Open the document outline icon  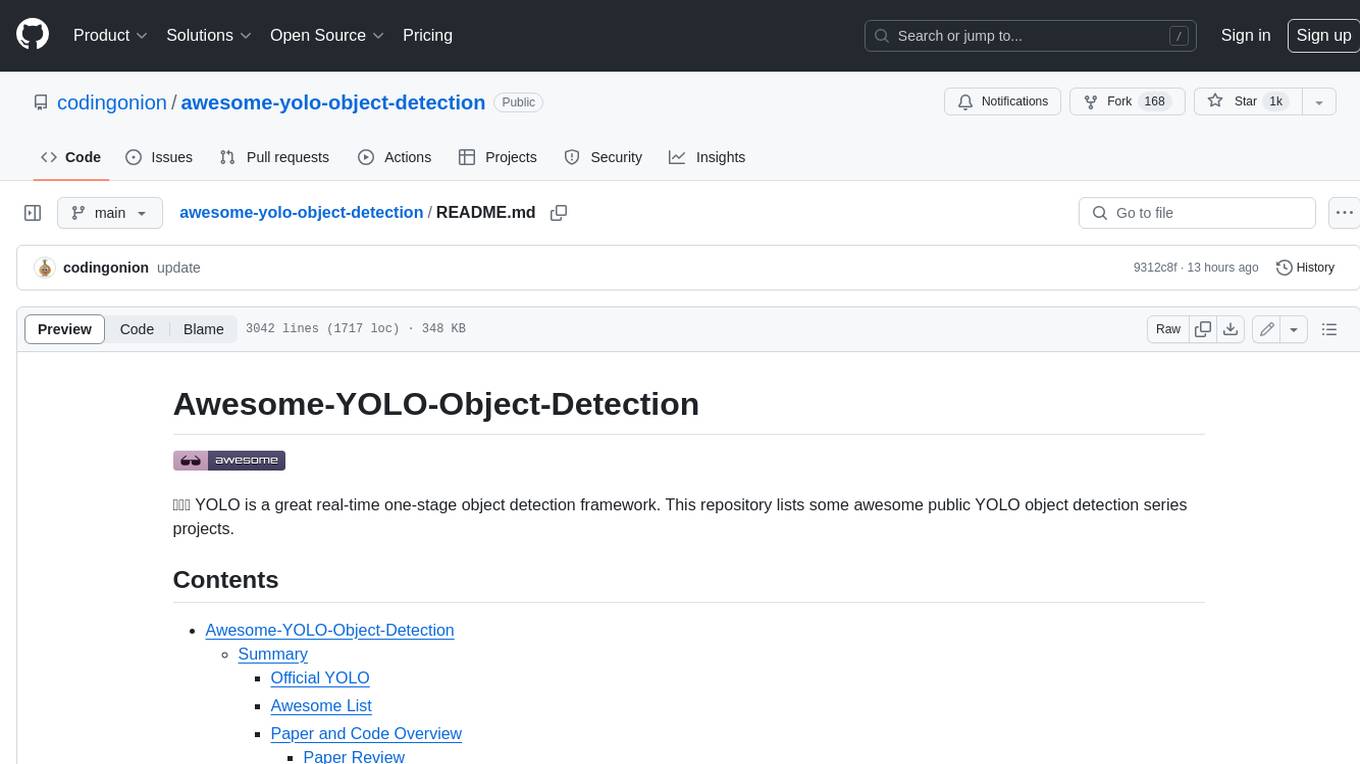point(1329,329)
